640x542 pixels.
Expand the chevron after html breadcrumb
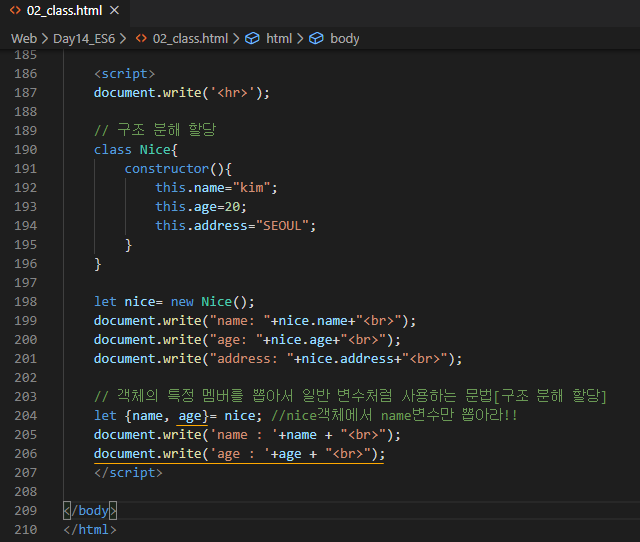click(x=300, y=39)
